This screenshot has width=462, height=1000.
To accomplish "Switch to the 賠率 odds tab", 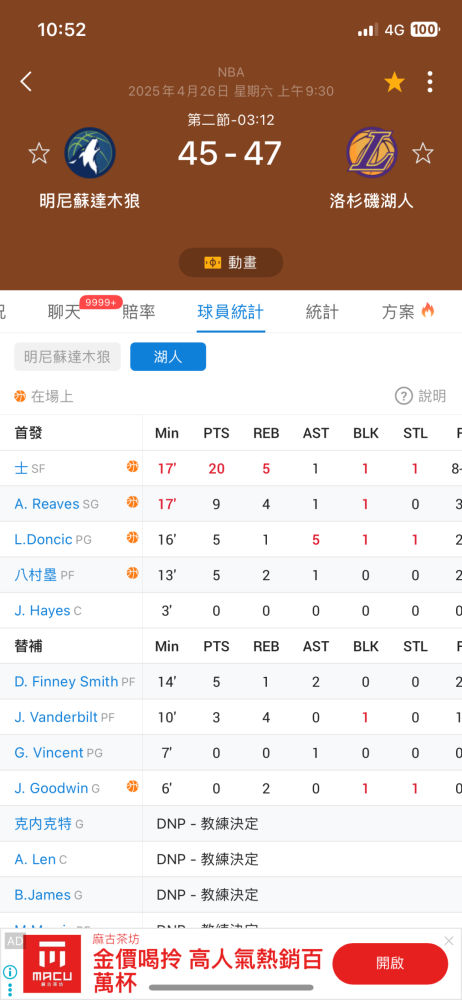I will pyautogui.click(x=138, y=312).
